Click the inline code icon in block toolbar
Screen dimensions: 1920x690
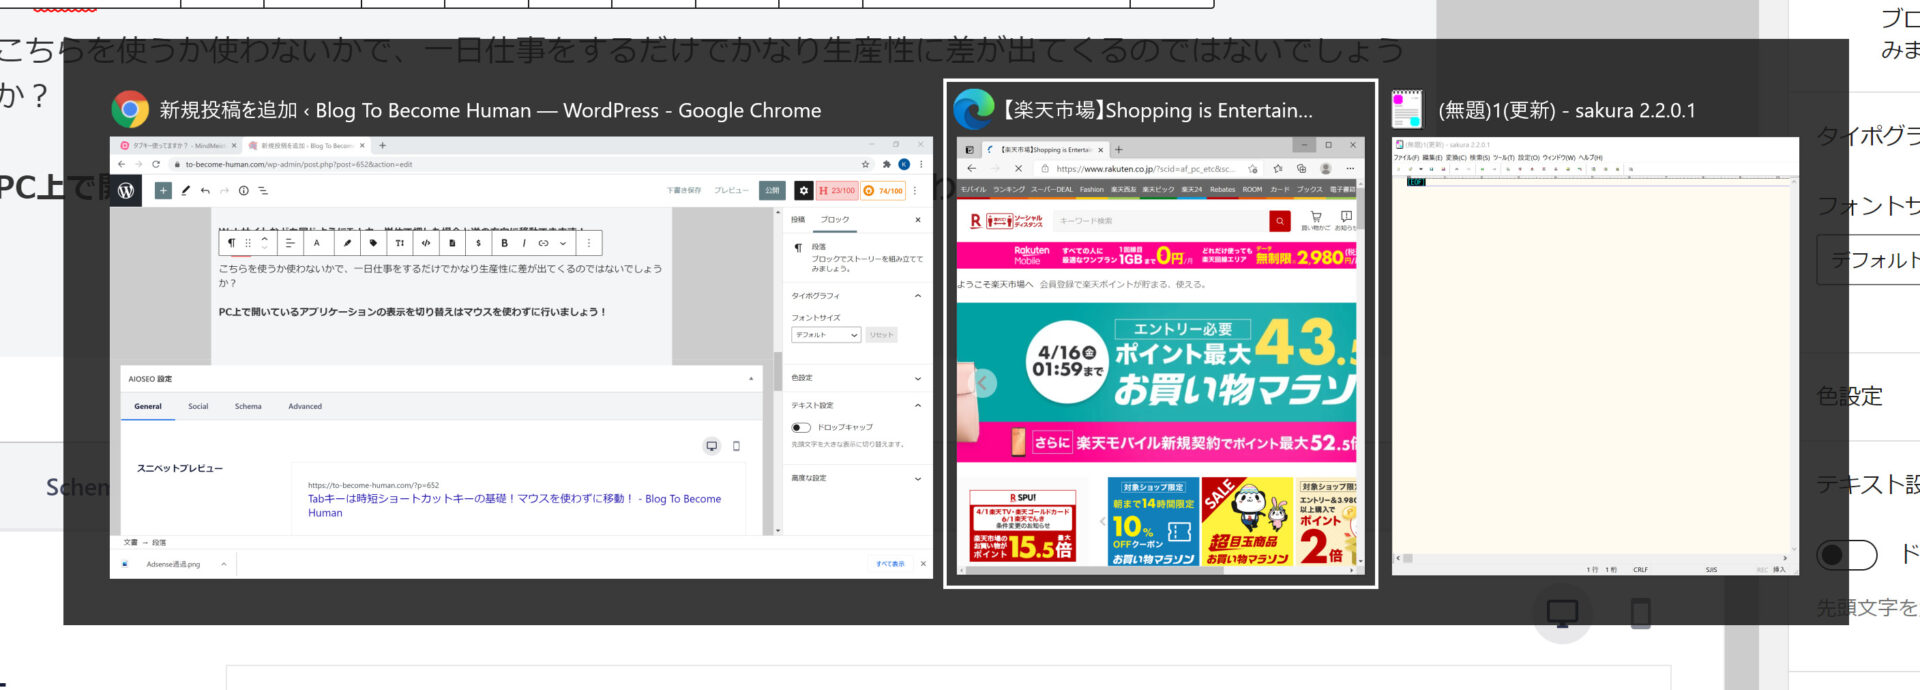click(425, 243)
